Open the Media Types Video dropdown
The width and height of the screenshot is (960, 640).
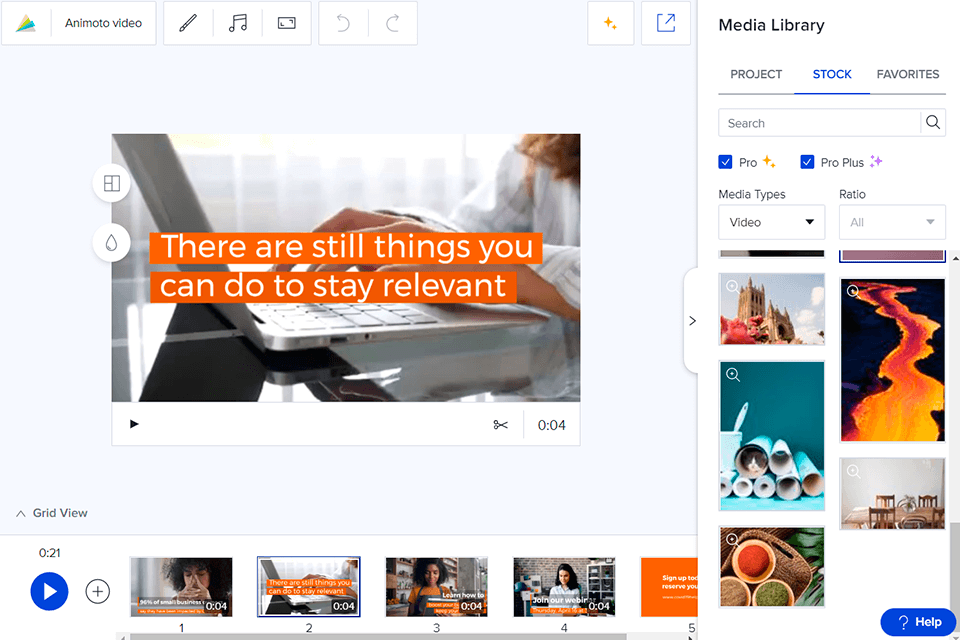tap(771, 222)
